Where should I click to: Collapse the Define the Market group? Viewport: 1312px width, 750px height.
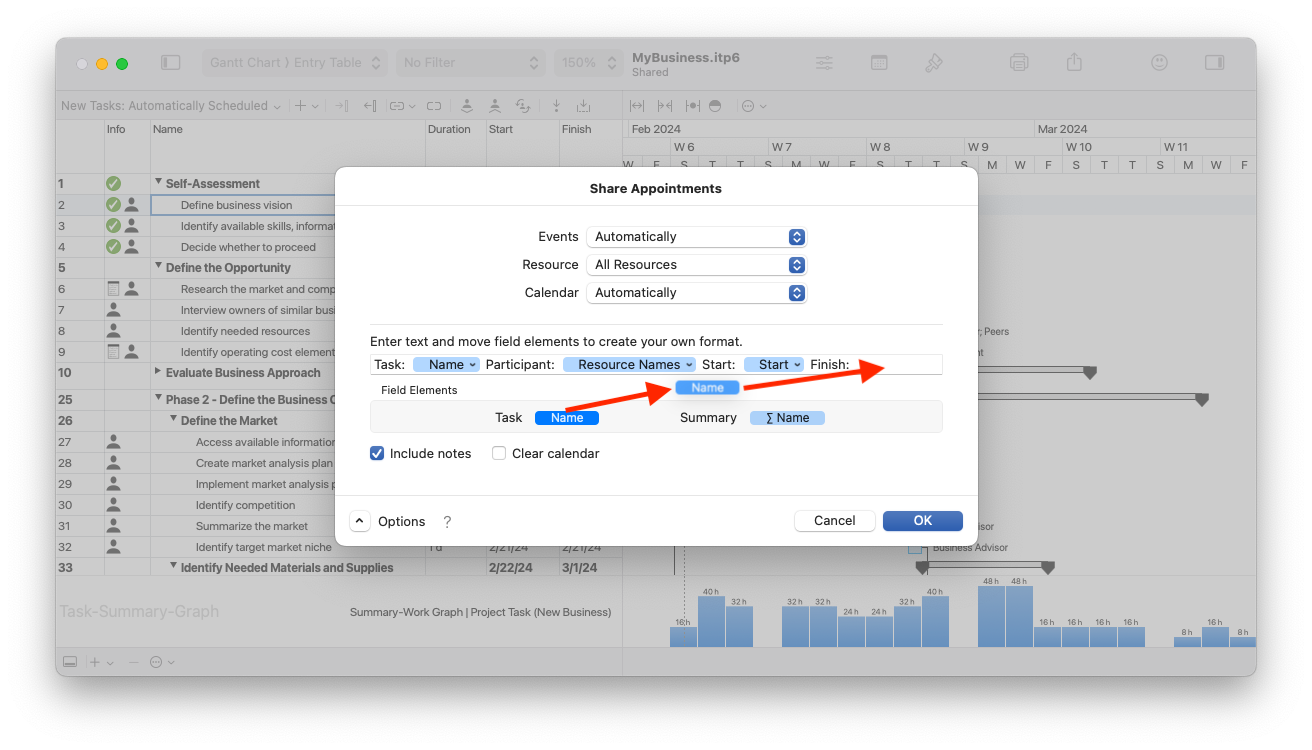coord(173,419)
